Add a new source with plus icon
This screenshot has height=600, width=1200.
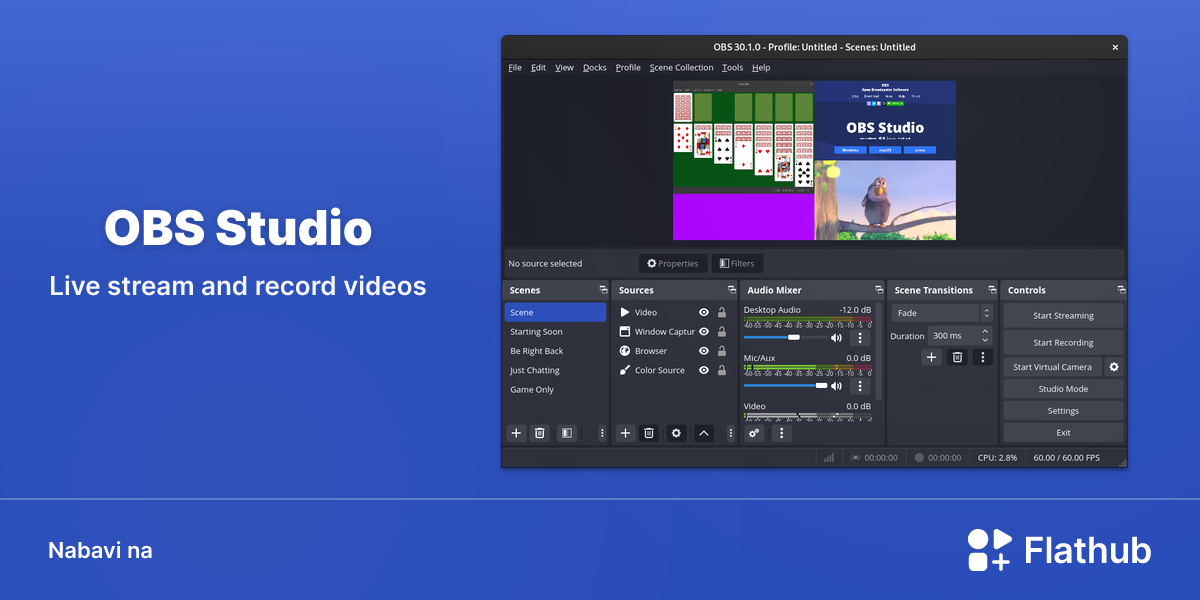click(x=625, y=433)
